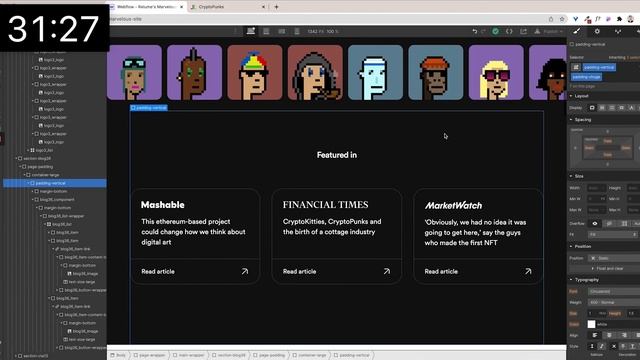Image resolution: width=640 pixels, height=360 pixels.
Task: Set font style to italic
Action: 601,346
